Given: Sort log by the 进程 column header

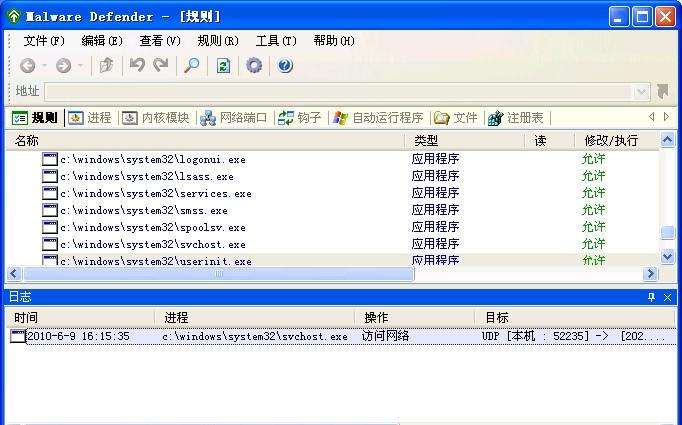Looking at the screenshot, I should (x=255, y=318).
